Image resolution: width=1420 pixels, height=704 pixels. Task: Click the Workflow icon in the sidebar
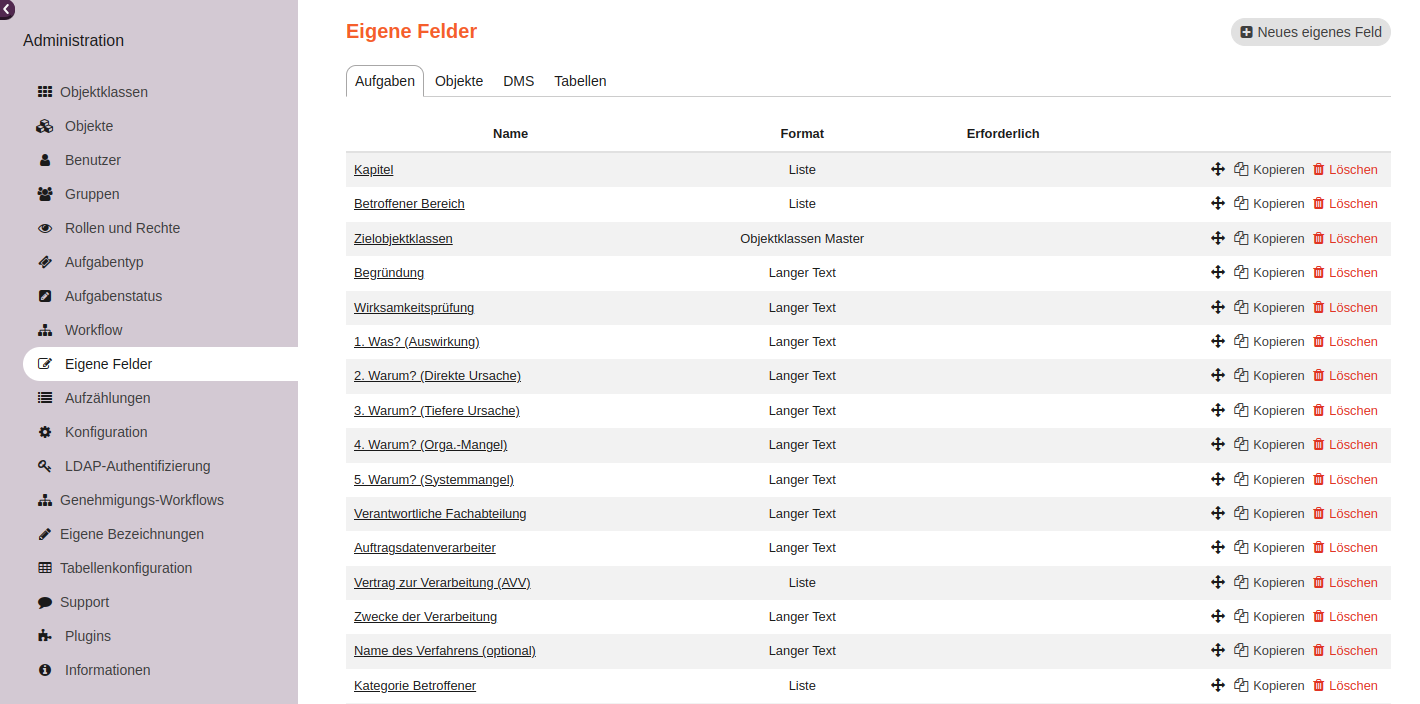point(45,329)
